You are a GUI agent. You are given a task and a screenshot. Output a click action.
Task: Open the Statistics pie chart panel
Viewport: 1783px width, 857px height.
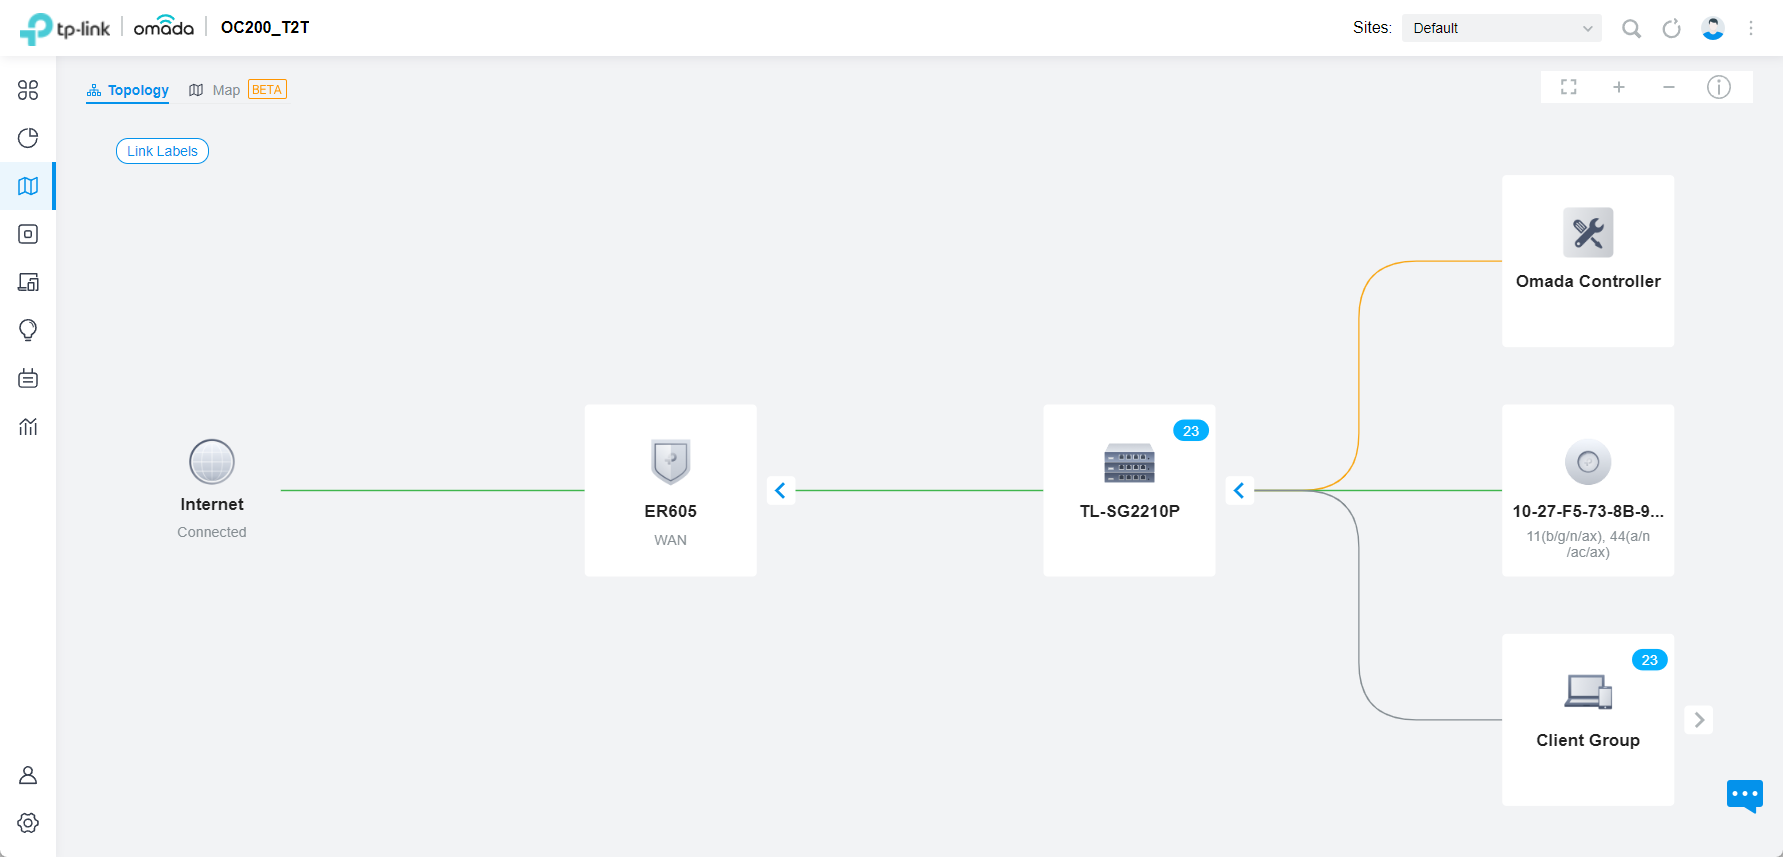(x=28, y=138)
